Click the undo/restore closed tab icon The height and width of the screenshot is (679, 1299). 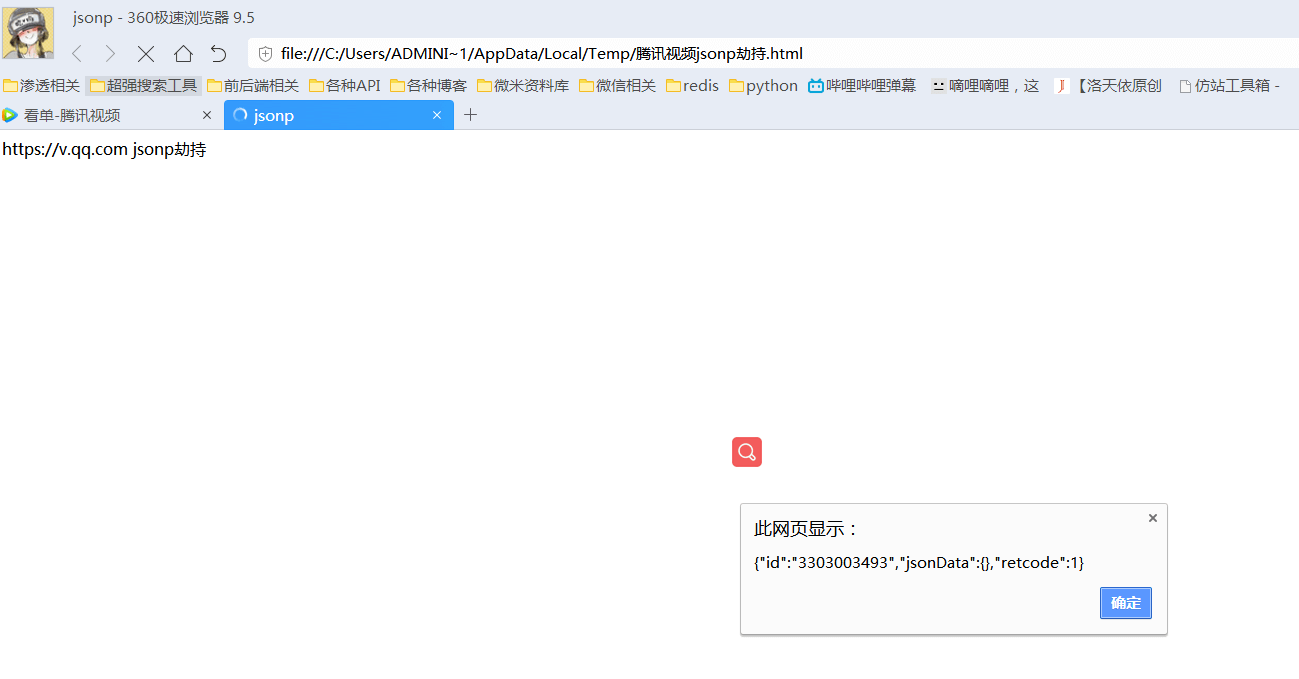[218, 54]
